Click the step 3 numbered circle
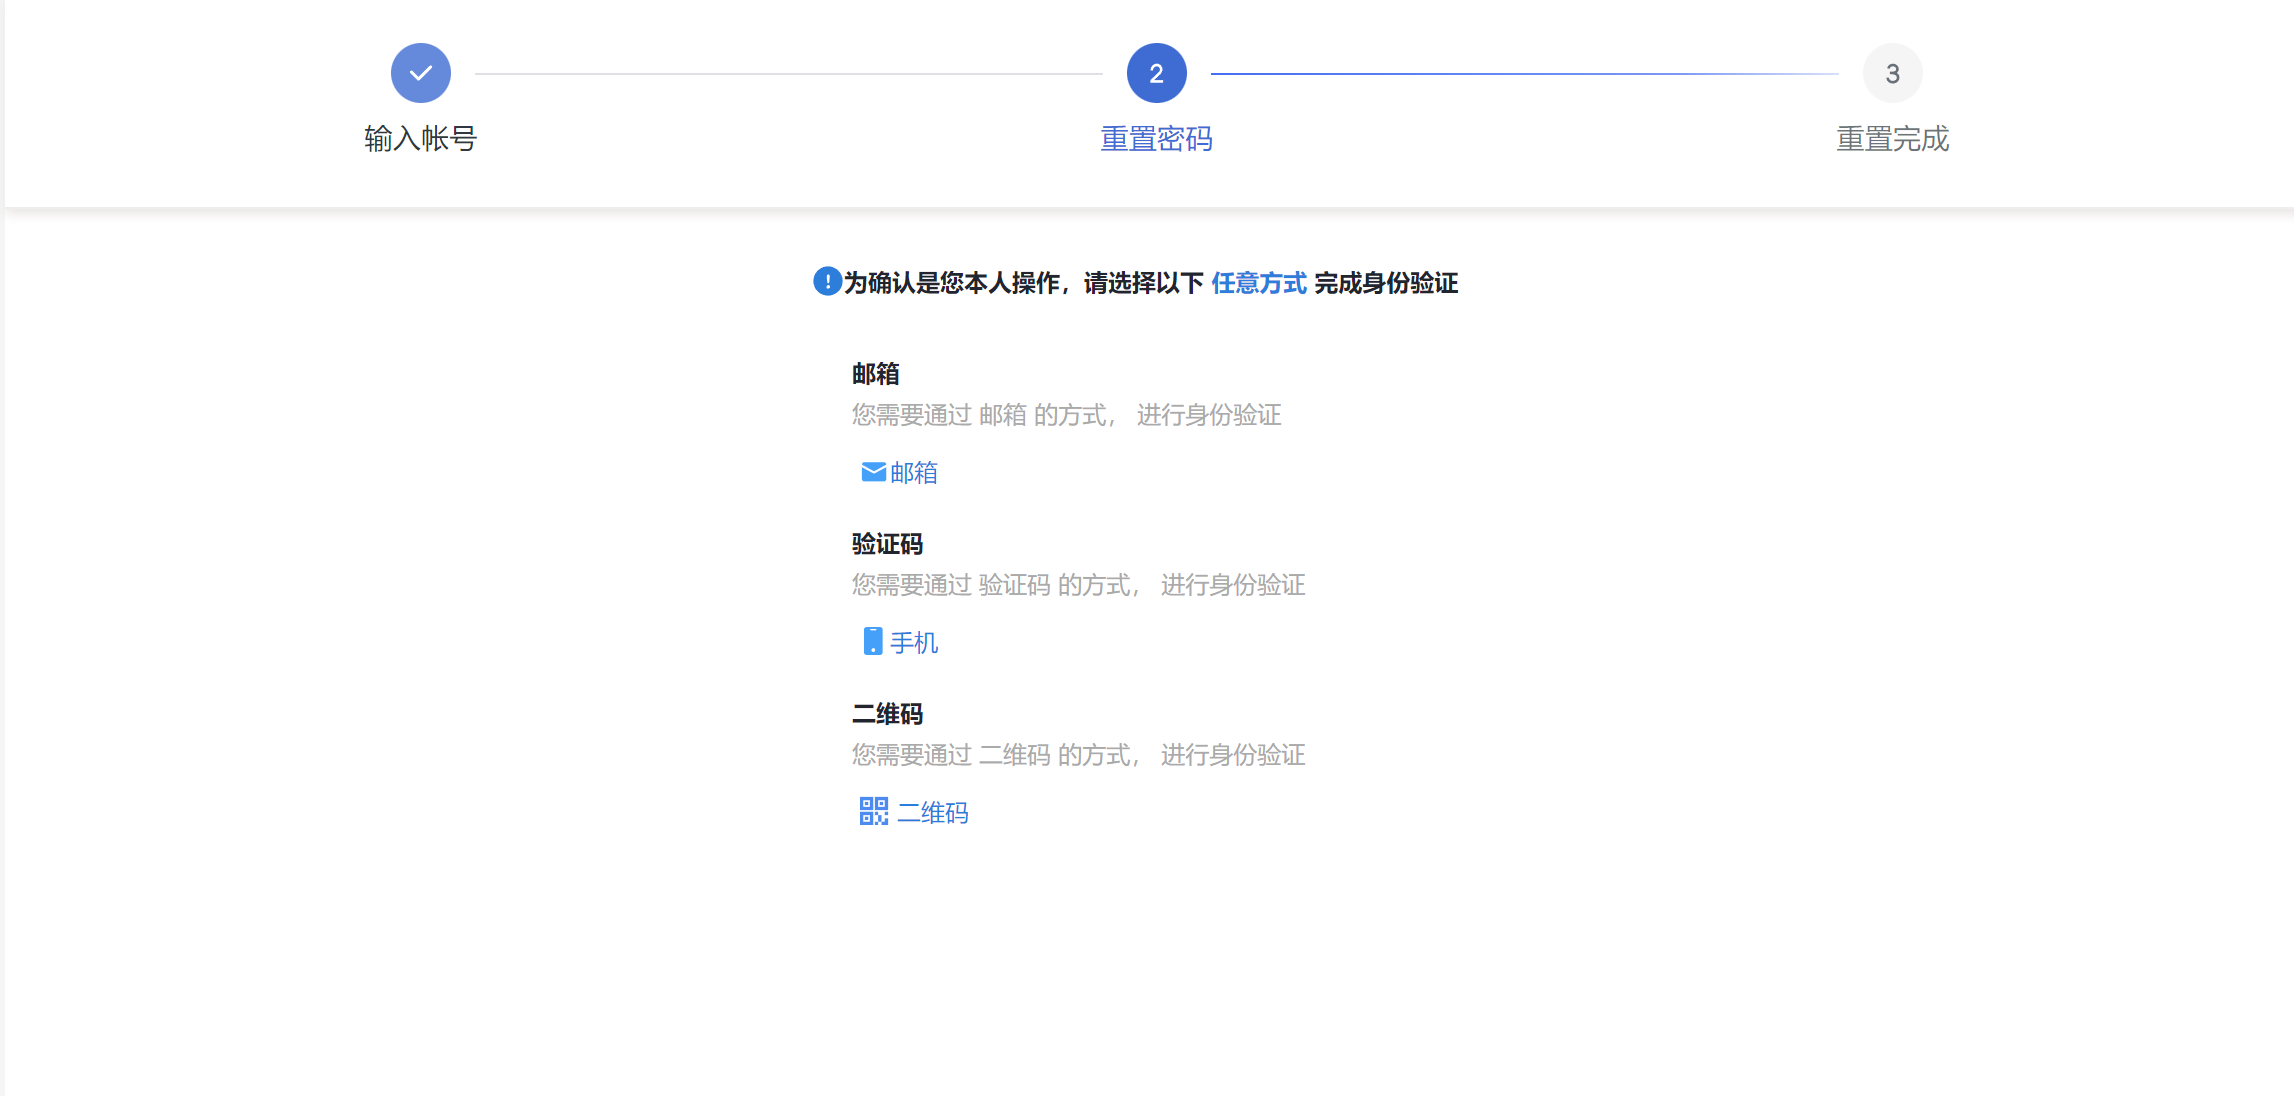2294x1096 pixels. pos(1892,73)
